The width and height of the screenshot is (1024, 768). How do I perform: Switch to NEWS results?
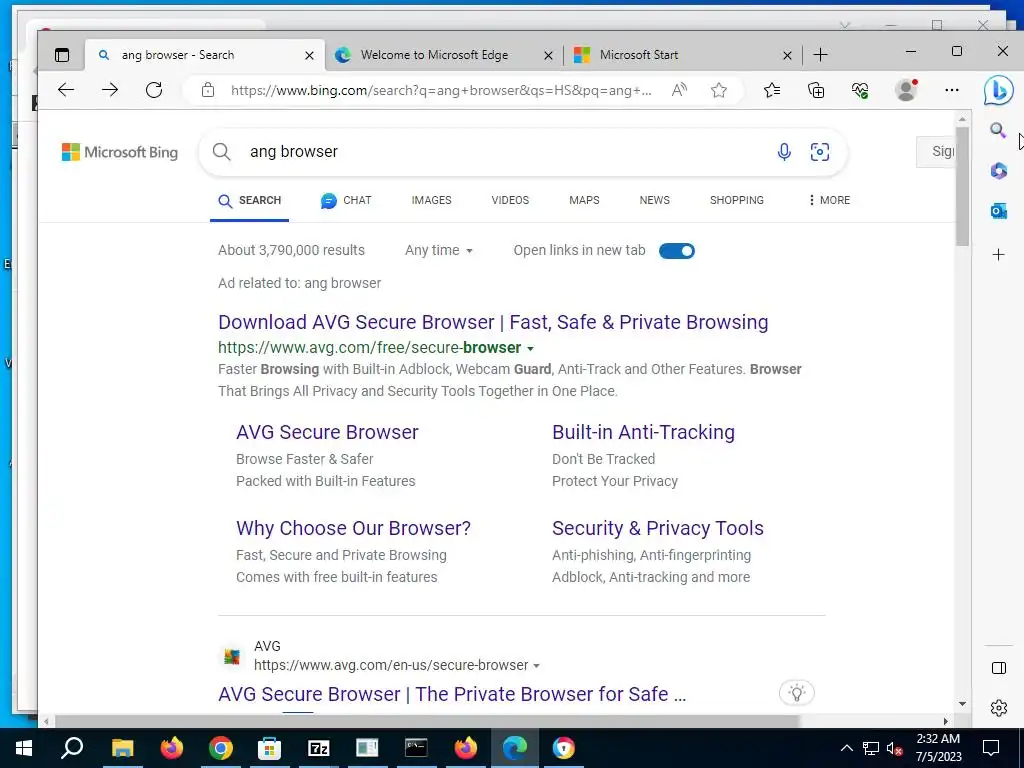click(x=654, y=200)
